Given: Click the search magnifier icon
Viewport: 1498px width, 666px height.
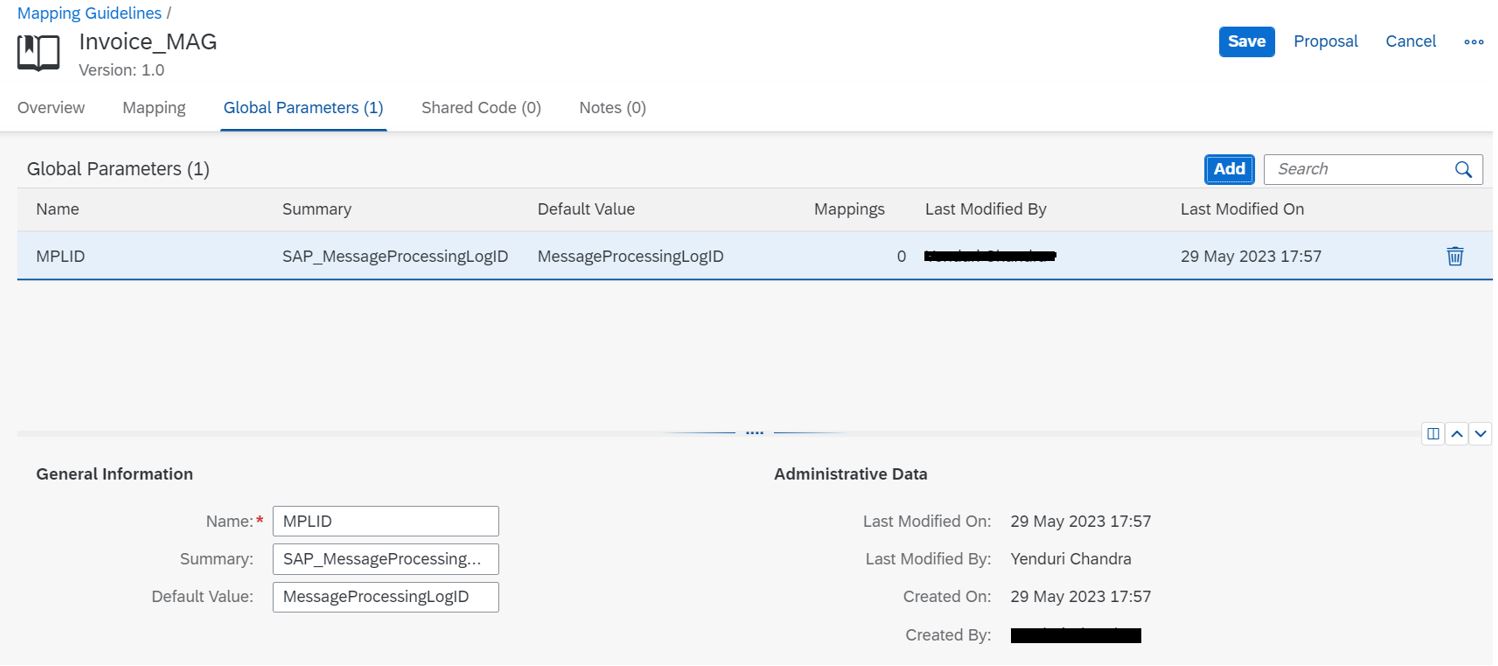Looking at the screenshot, I should [x=1463, y=169].
